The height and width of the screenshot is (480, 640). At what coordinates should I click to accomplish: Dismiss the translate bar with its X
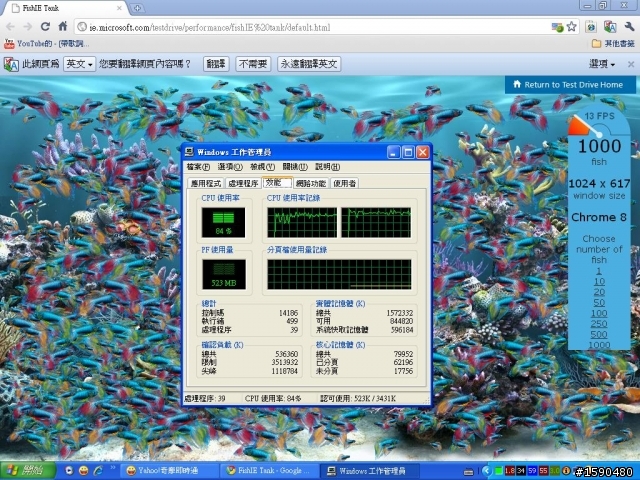[x=631, y=64]
